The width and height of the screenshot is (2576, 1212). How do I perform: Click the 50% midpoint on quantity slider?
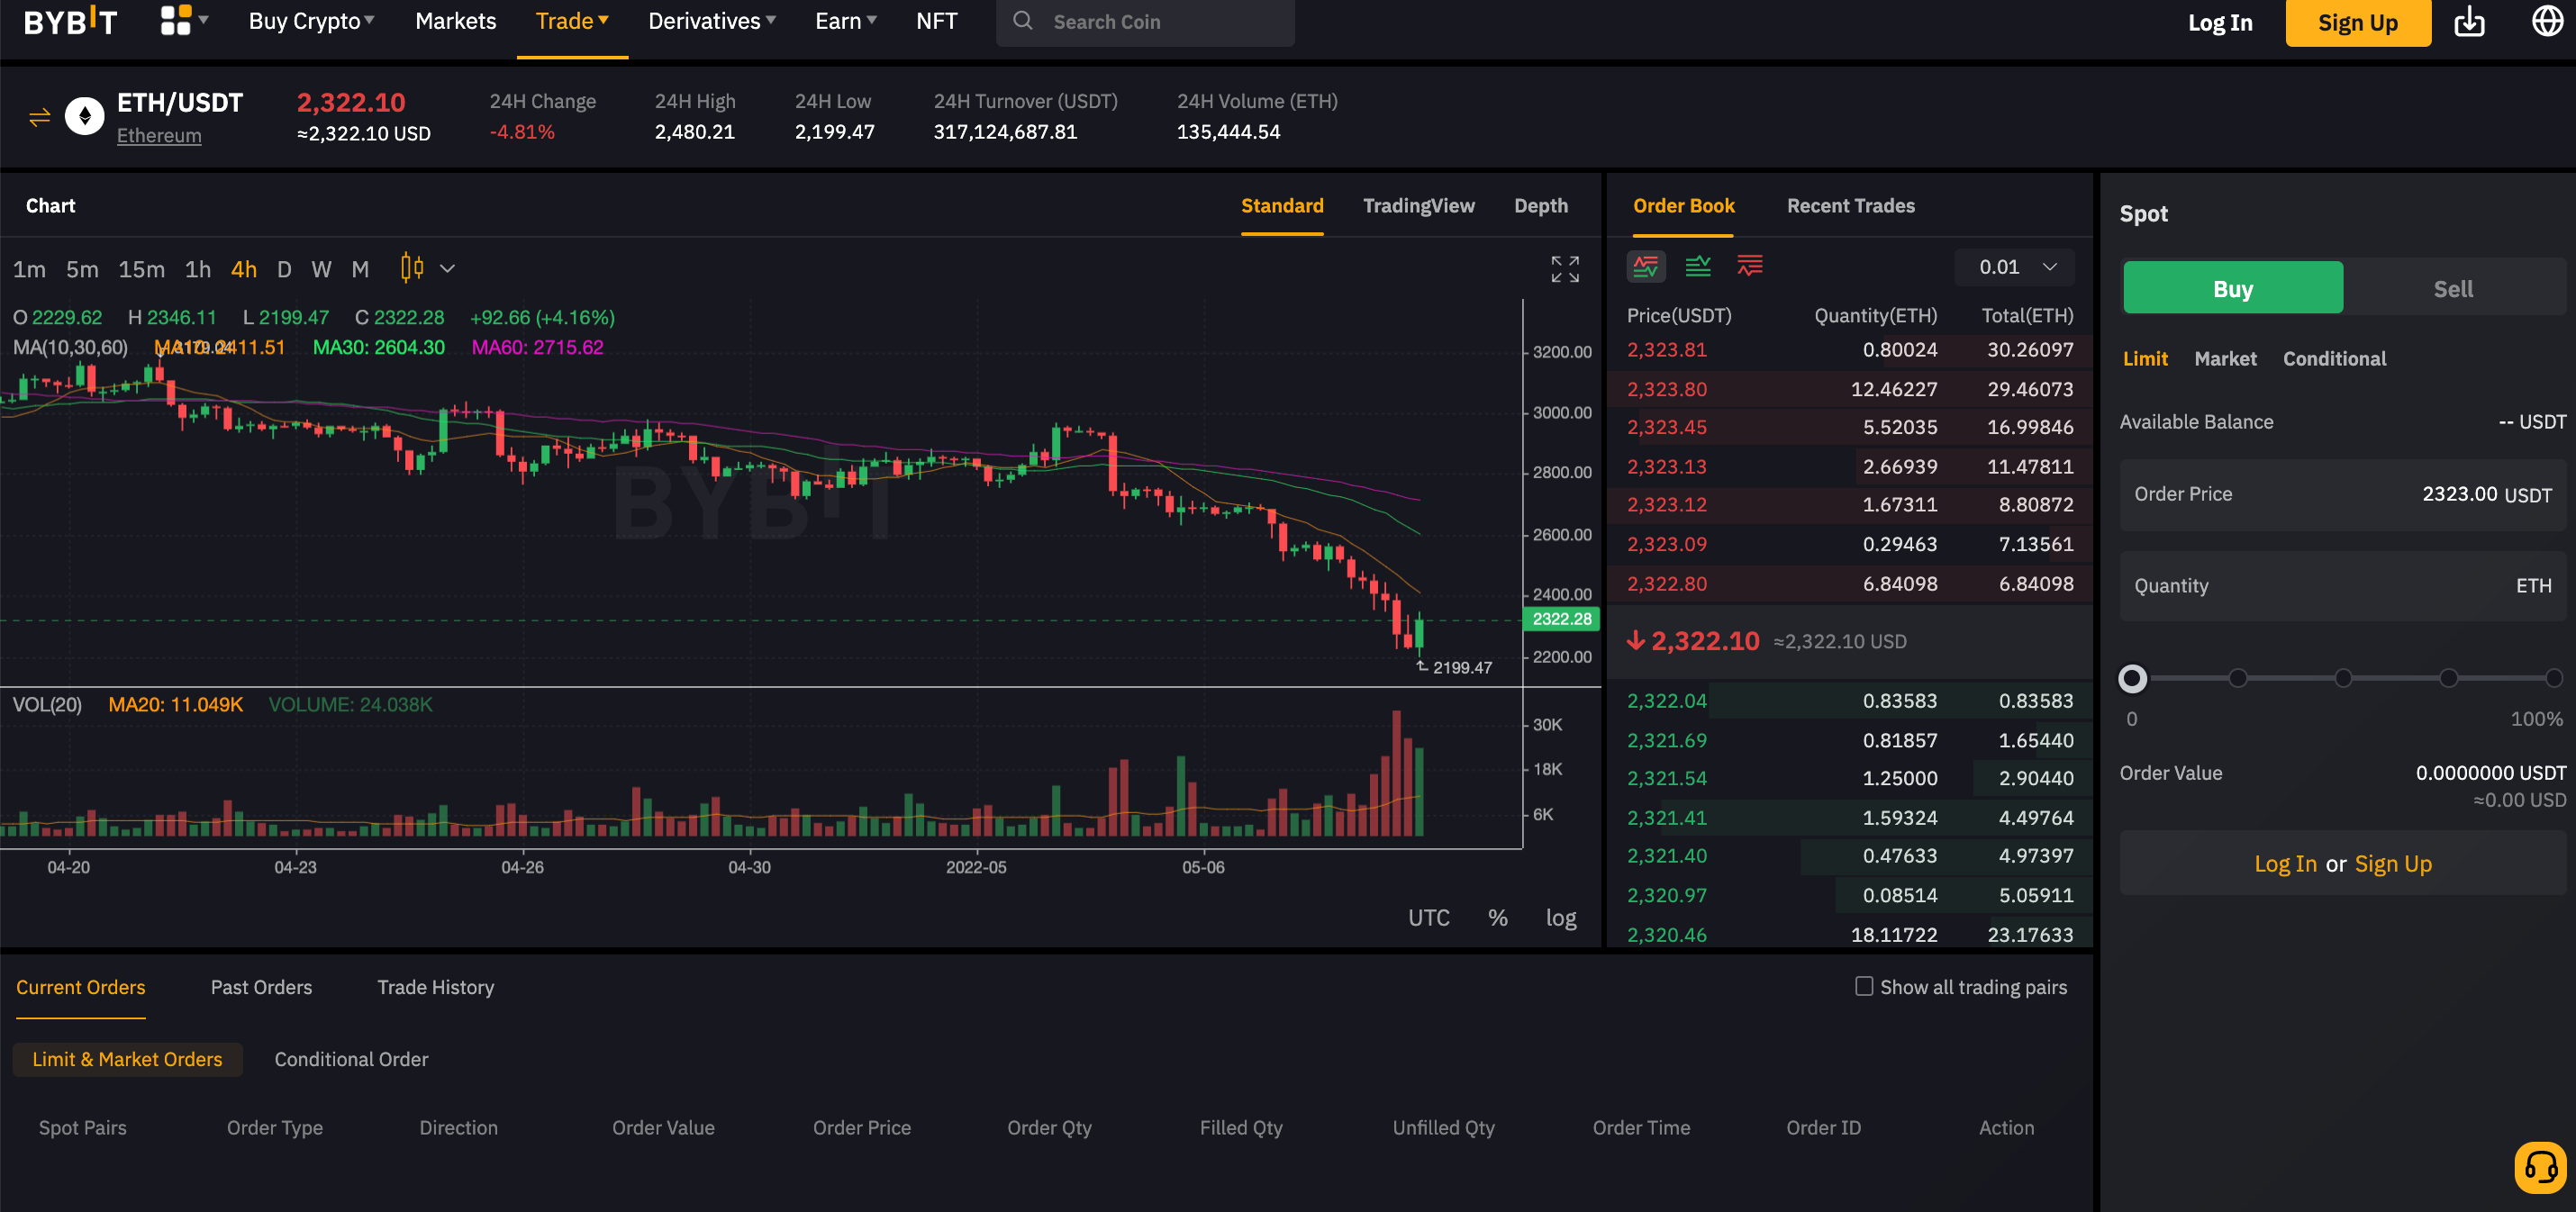point(2343,678)
